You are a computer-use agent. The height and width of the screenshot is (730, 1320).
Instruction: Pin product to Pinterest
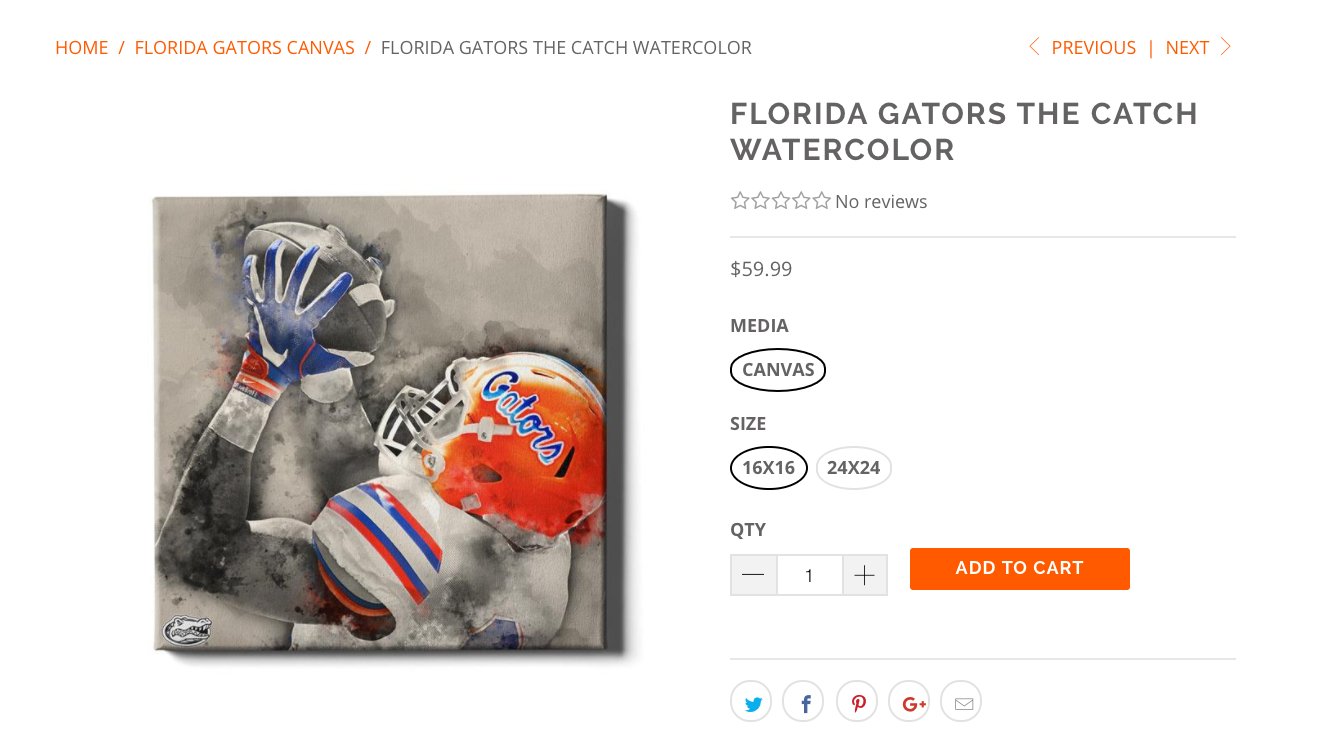click(857, 703)
